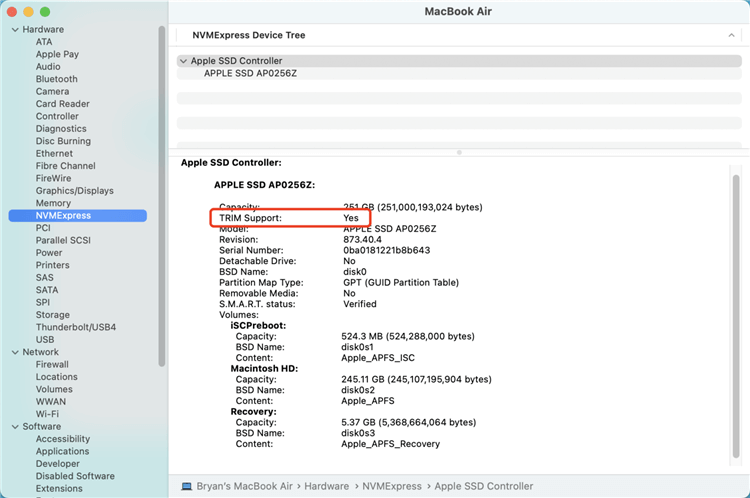
Task: Click the pane splitter handle dot
Action: tap(459, 153)
